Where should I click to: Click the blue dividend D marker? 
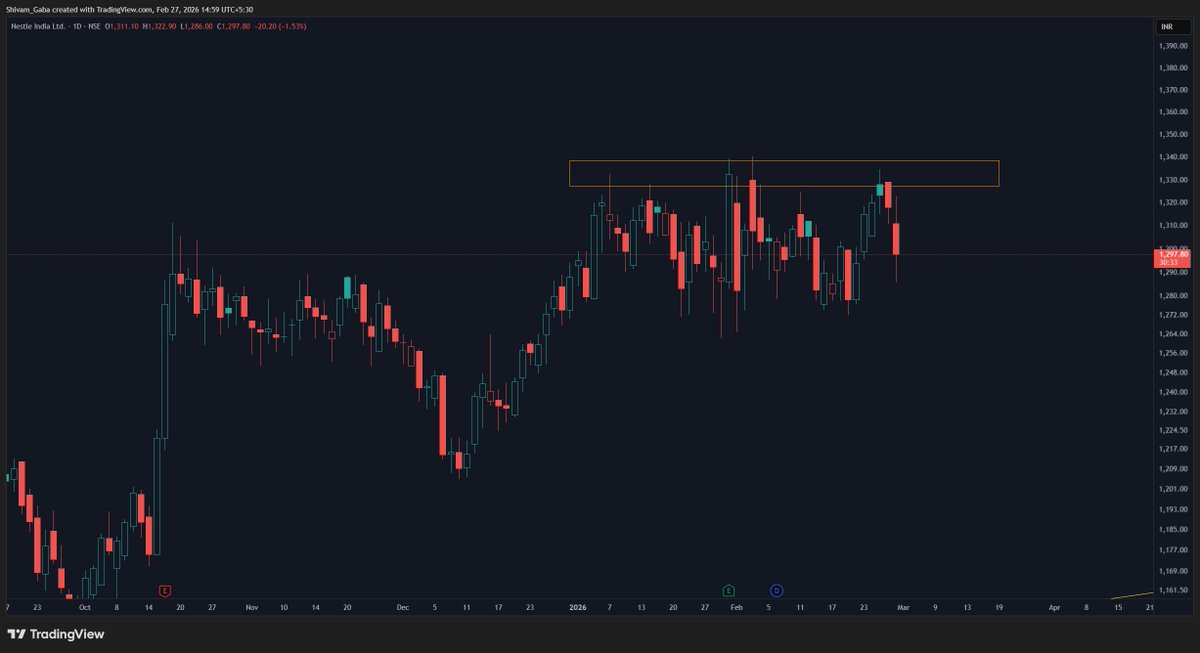pos(776,590)
